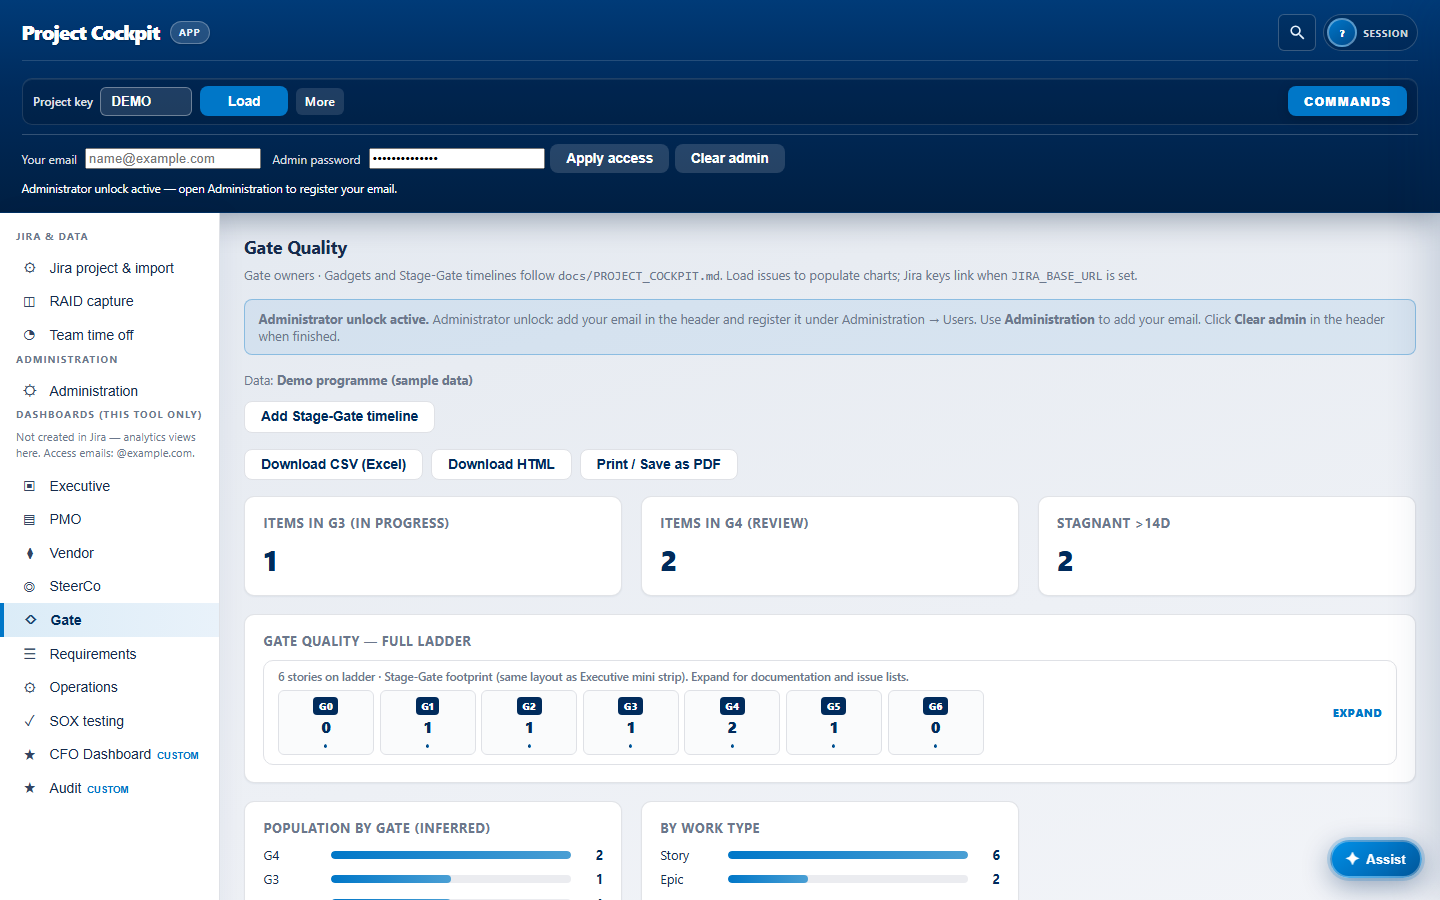Open the CFO Dashboard custom view

110,754
